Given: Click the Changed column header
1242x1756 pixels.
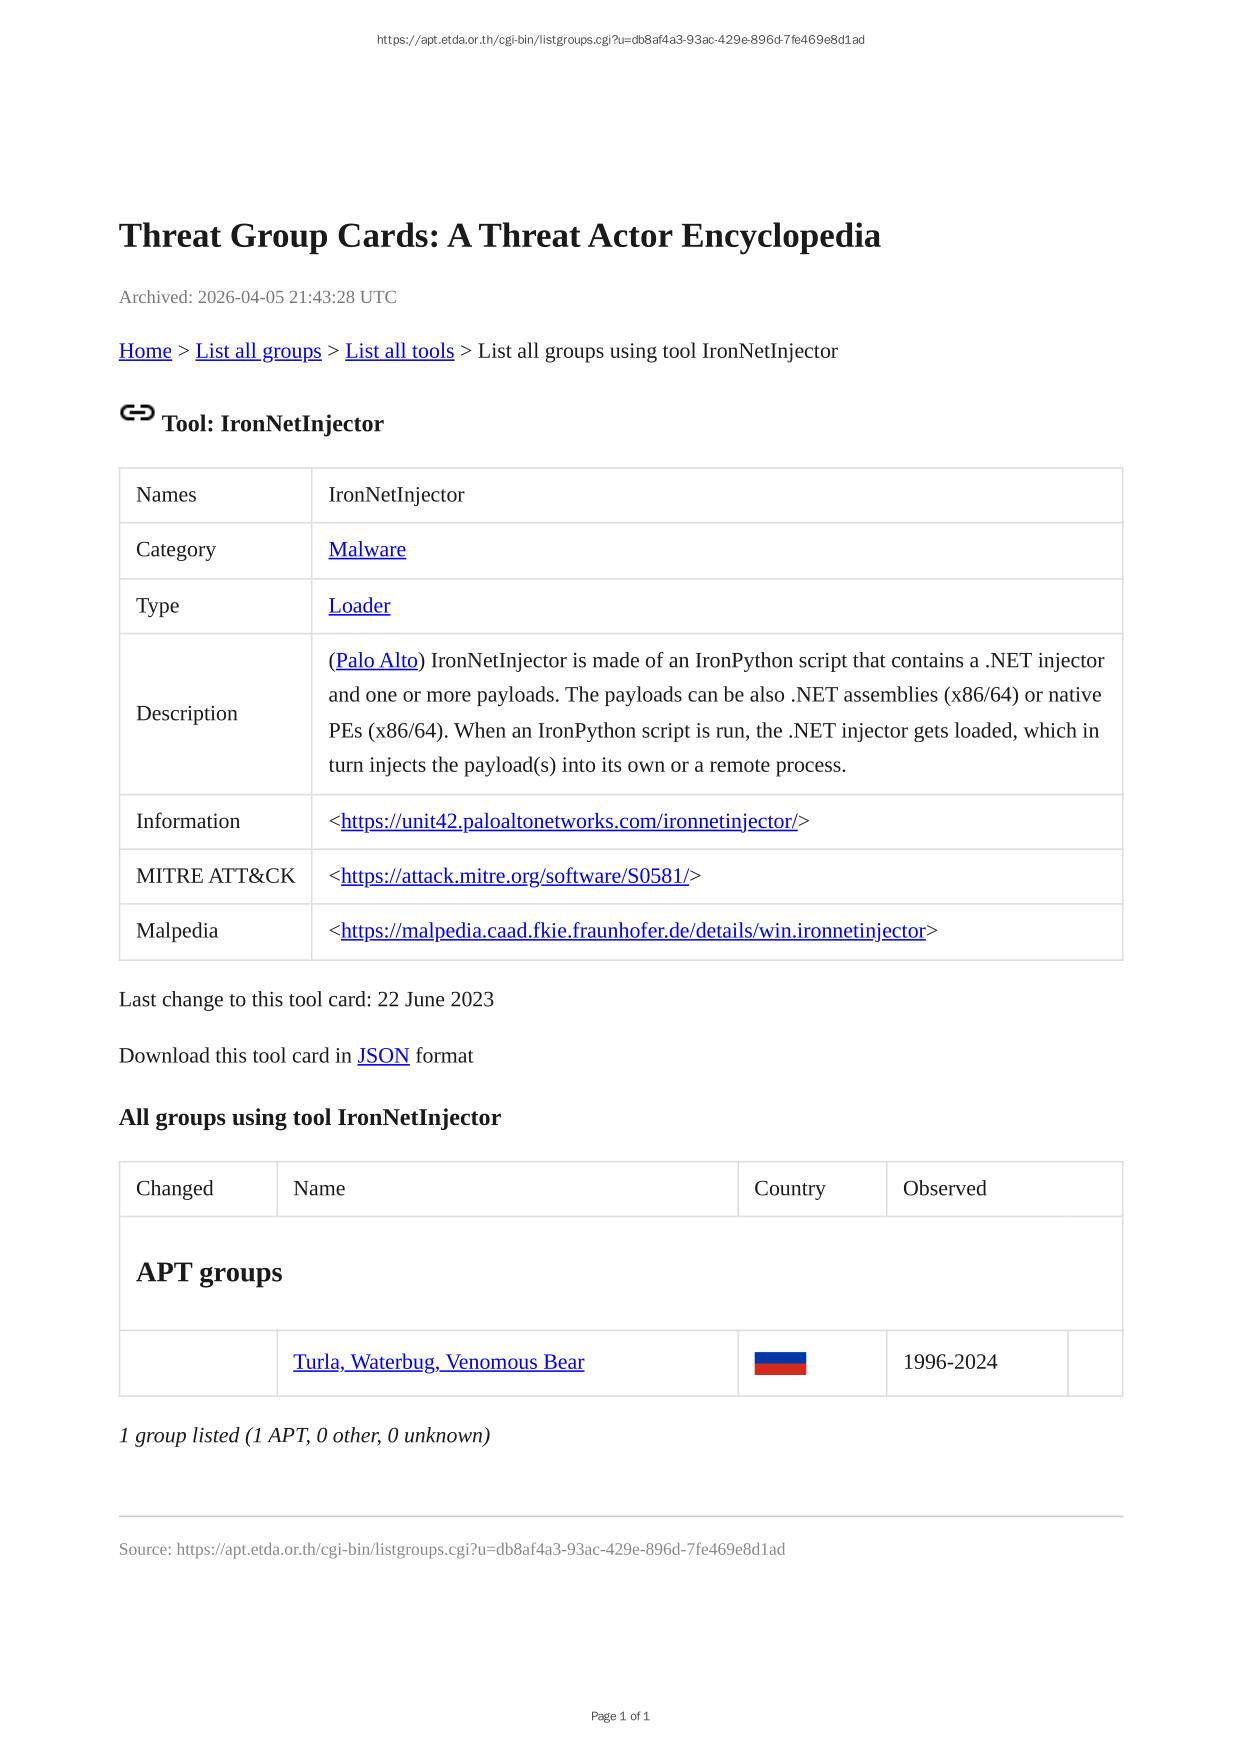Looking at the screenshot, I should [x=175, y=1189].
